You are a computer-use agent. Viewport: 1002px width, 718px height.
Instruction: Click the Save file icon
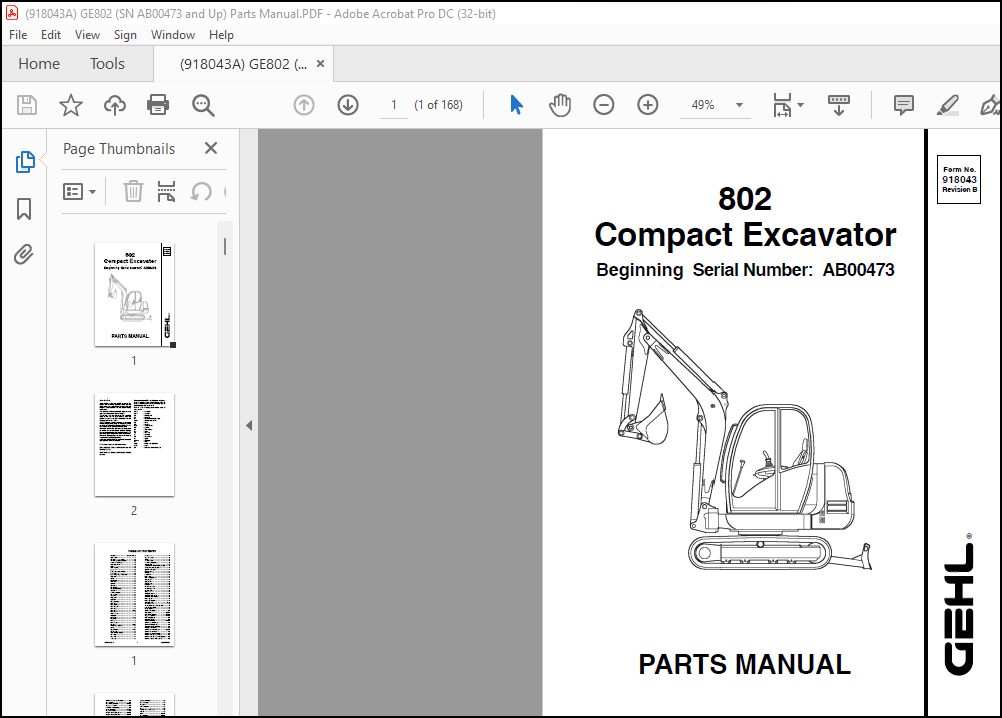[x=27, y=105]
